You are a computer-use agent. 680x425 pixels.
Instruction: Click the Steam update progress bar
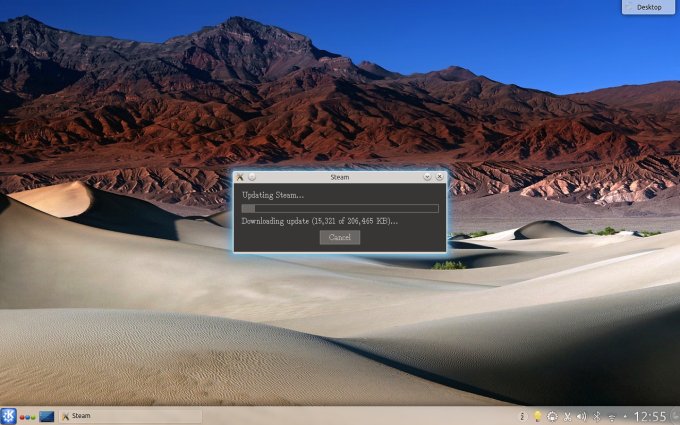340,209
